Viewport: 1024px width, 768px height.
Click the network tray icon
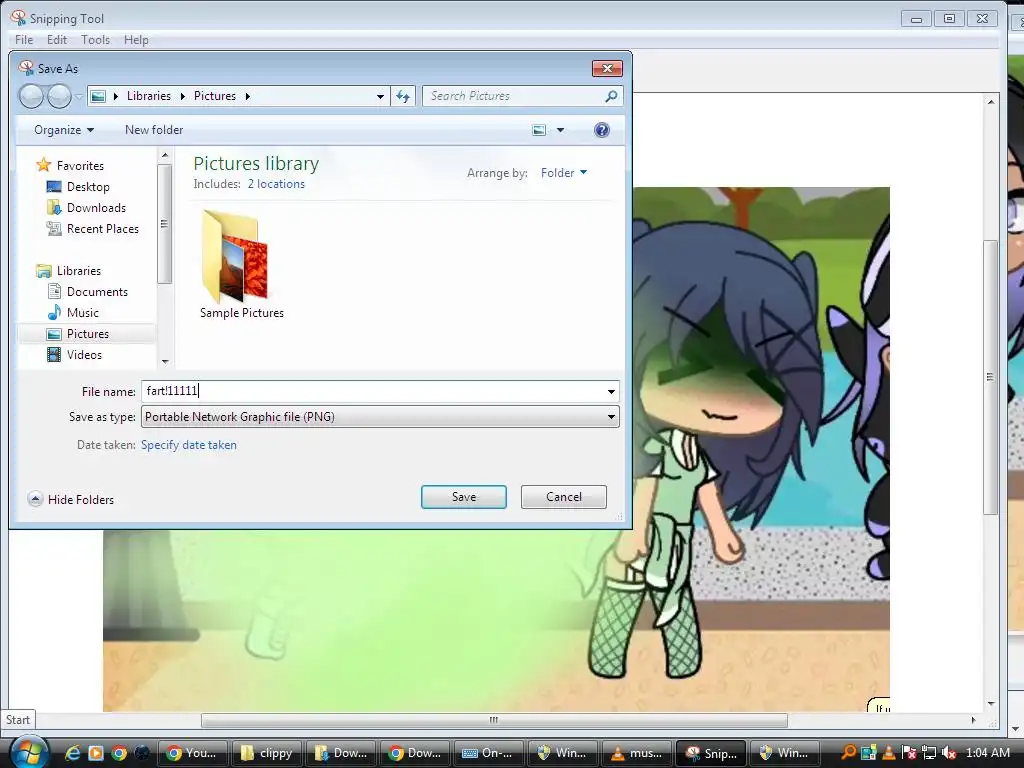tap(929, 753)
